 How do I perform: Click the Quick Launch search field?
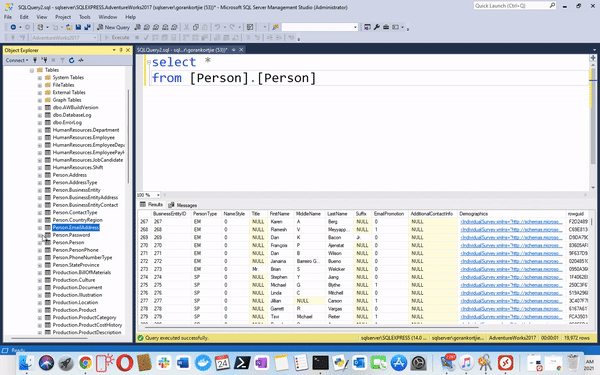[x=515, y=6]
